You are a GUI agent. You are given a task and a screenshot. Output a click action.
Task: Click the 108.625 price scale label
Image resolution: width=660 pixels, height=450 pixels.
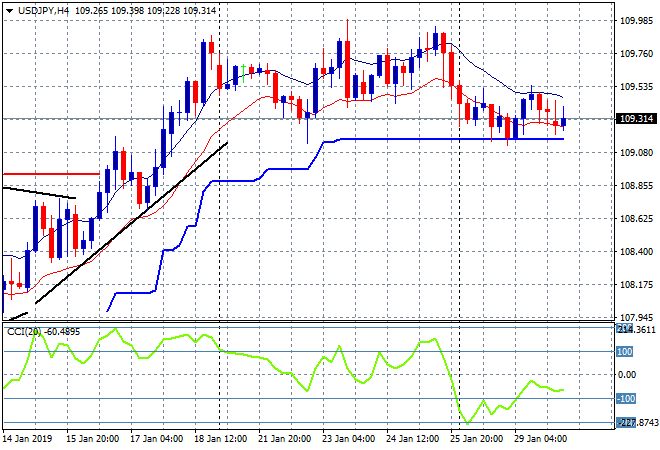tap(637, 218)
